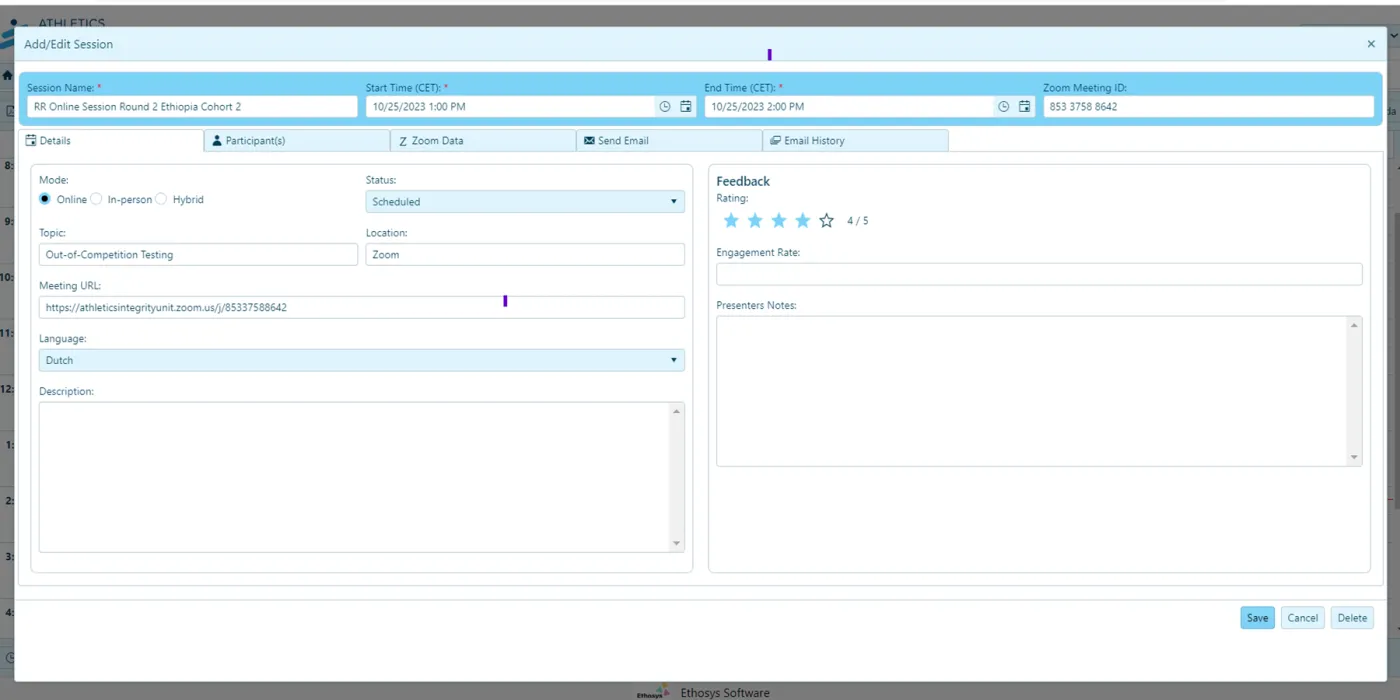The image size is (1400, 700).
Task: Click the Presenters Notes scrollbar down arrow
Action: tap(1355, 458)
